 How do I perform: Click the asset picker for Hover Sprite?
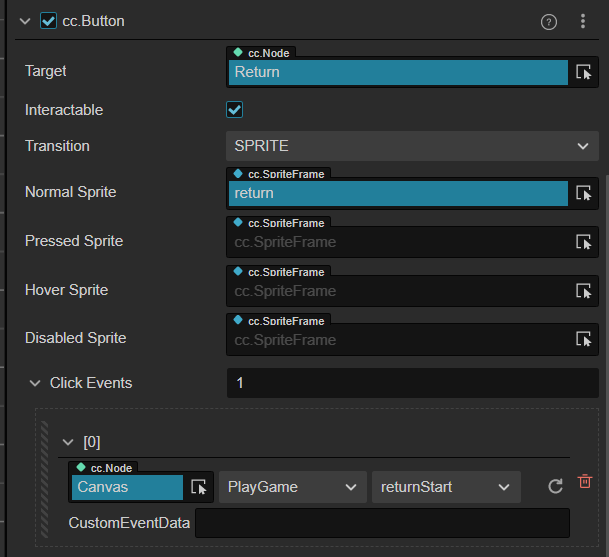pos(584,291)
